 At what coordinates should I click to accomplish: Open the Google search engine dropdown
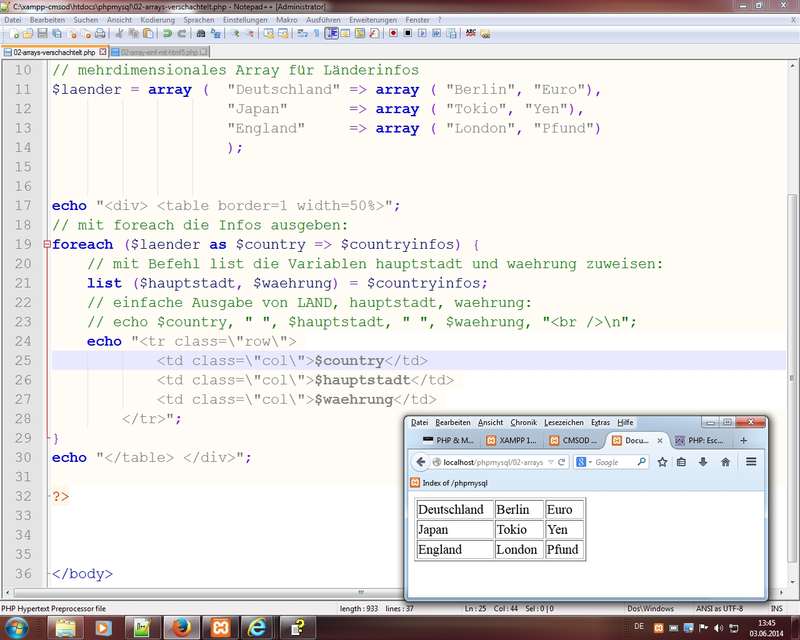click(x=587, y=462)
